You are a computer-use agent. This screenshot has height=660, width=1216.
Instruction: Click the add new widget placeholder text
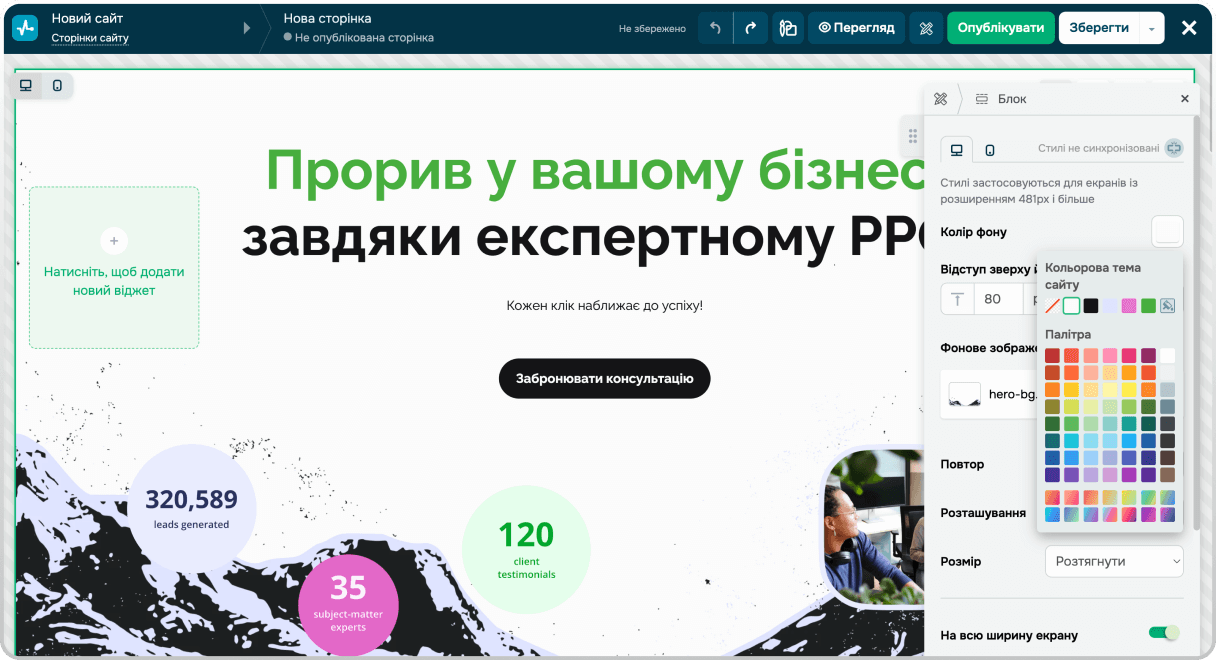pos(114,281)
